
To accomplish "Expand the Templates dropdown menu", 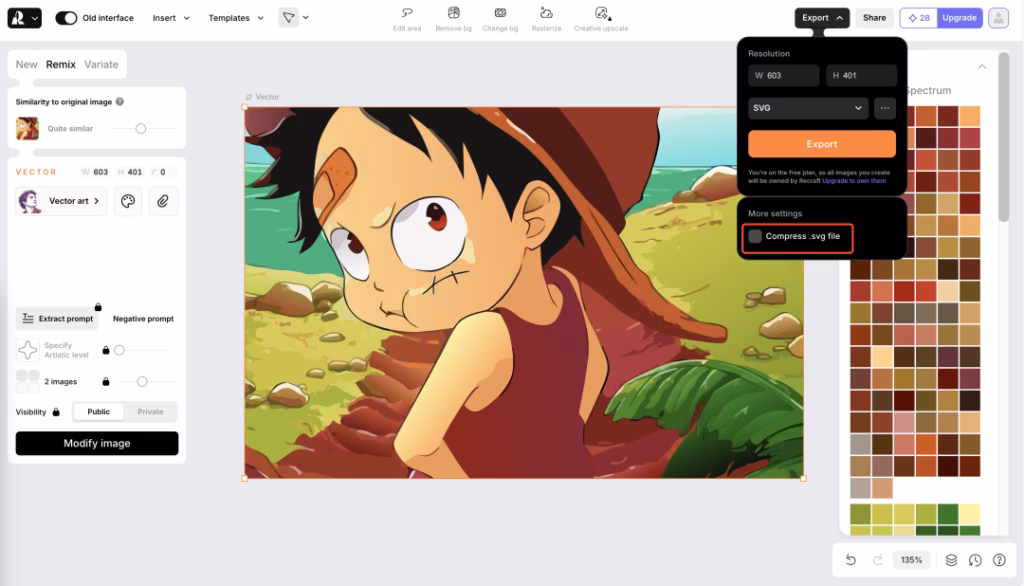I will pos(236,18).
